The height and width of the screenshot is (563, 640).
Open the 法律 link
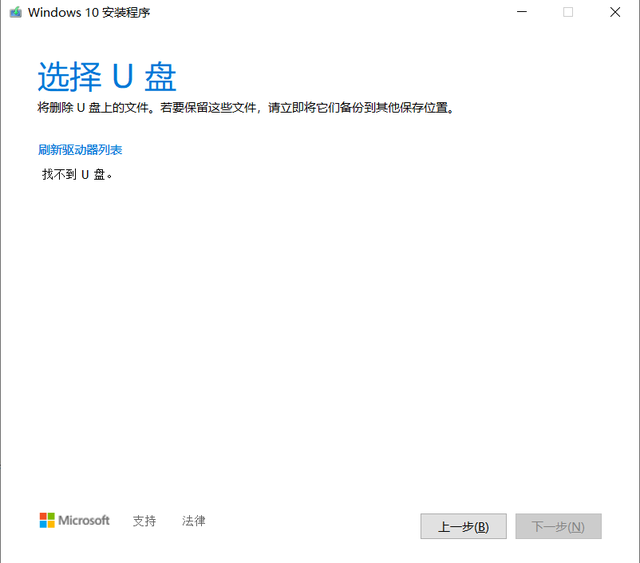[x=193, y=521]
